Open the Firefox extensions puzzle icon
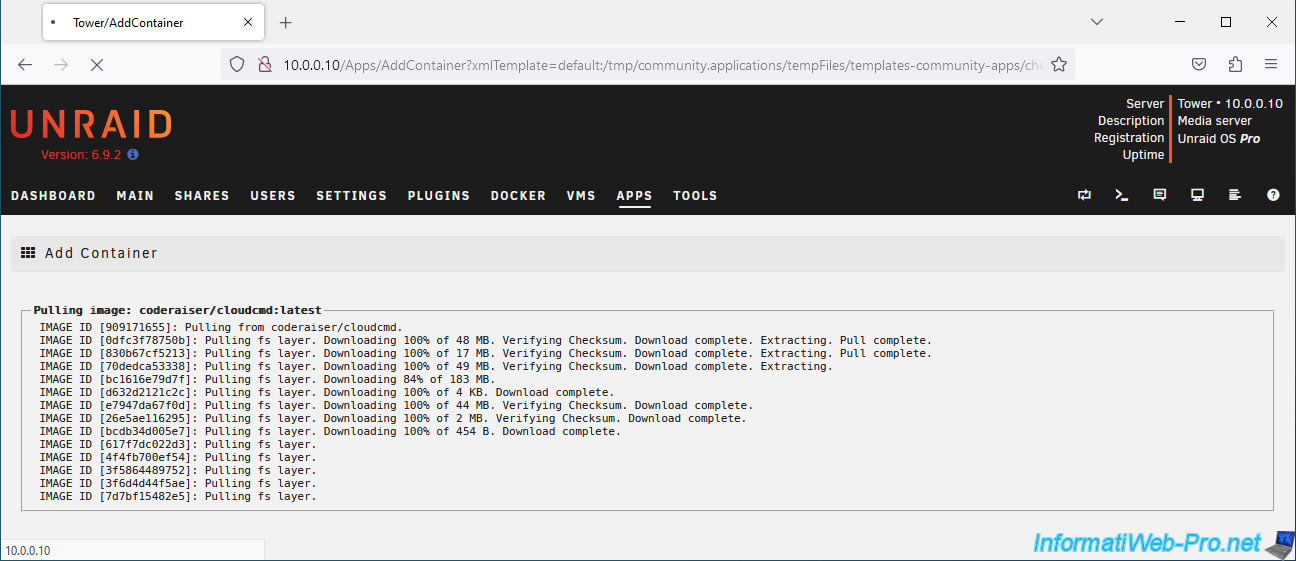Image resolution: width=1296 pixels, height=561 pixels. 1235,64
